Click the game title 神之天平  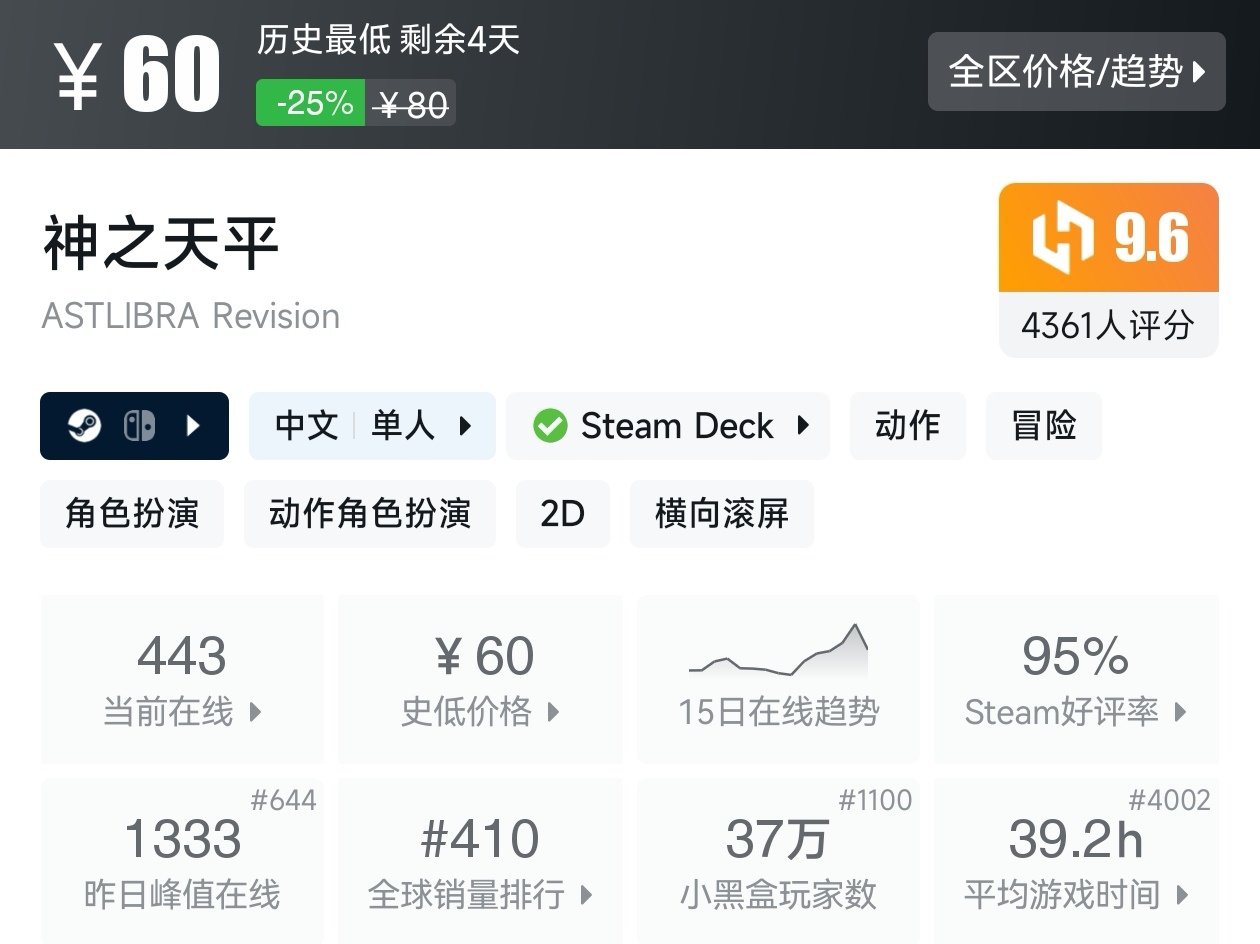(160, 243)
